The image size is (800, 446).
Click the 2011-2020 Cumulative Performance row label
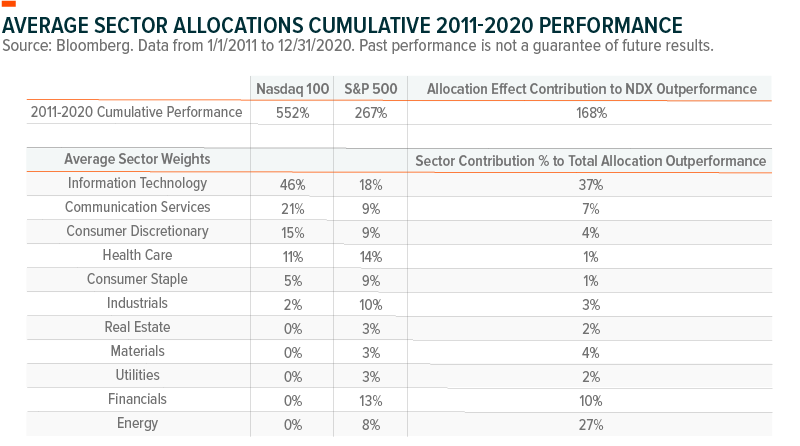point(138,112)
